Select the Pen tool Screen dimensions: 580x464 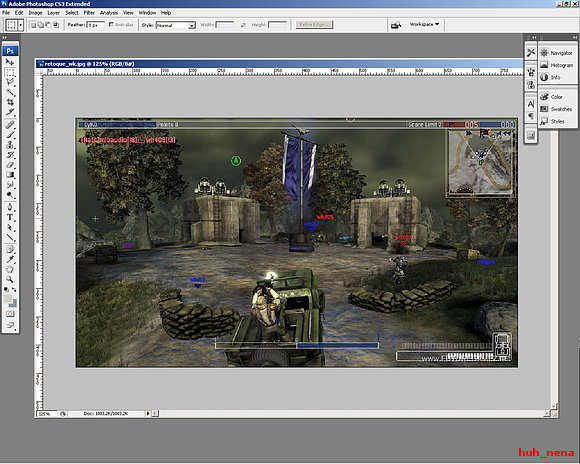10,207
